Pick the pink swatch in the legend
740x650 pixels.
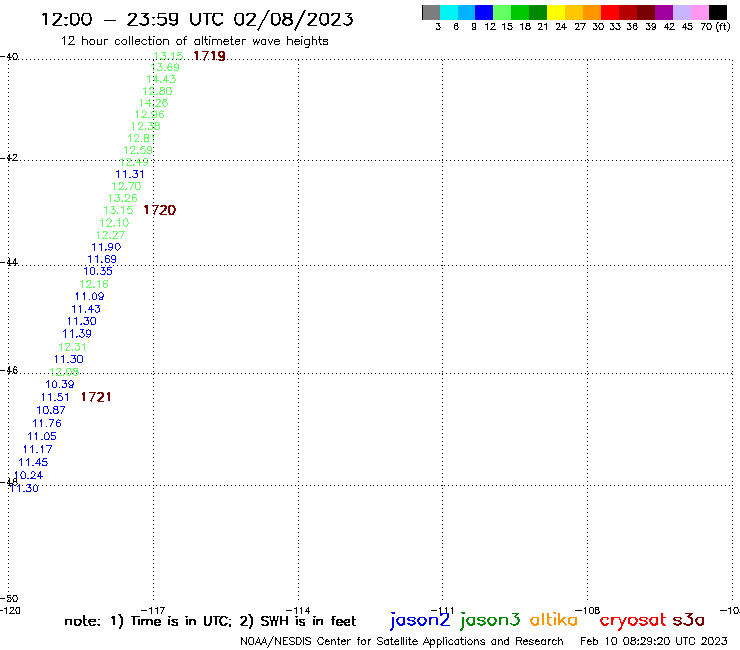699,12
